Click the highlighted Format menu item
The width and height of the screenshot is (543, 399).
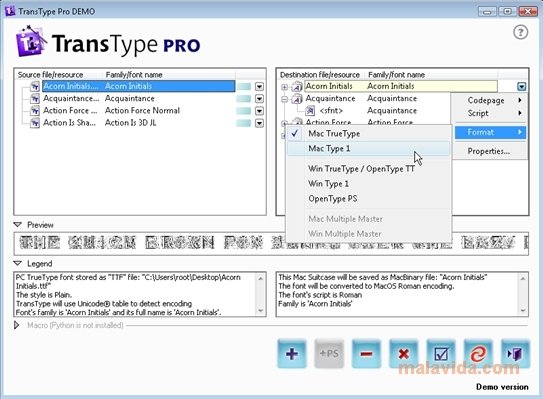click(491, 132)
